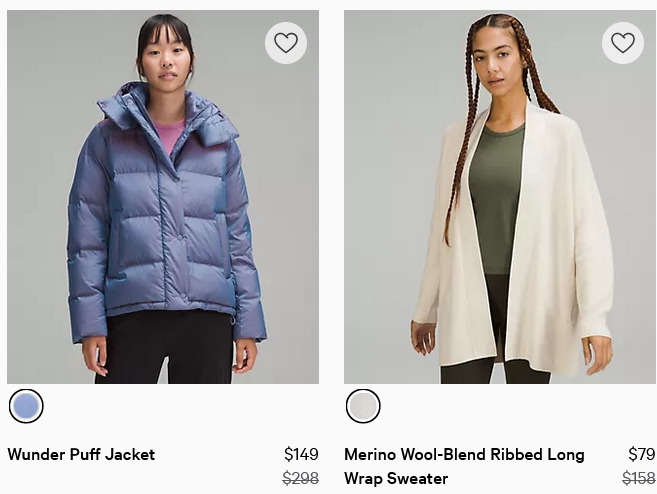657x494 pixels.
Task: Open the Wunder Puff Jacket product title
Action: click(x=81, y=454)
